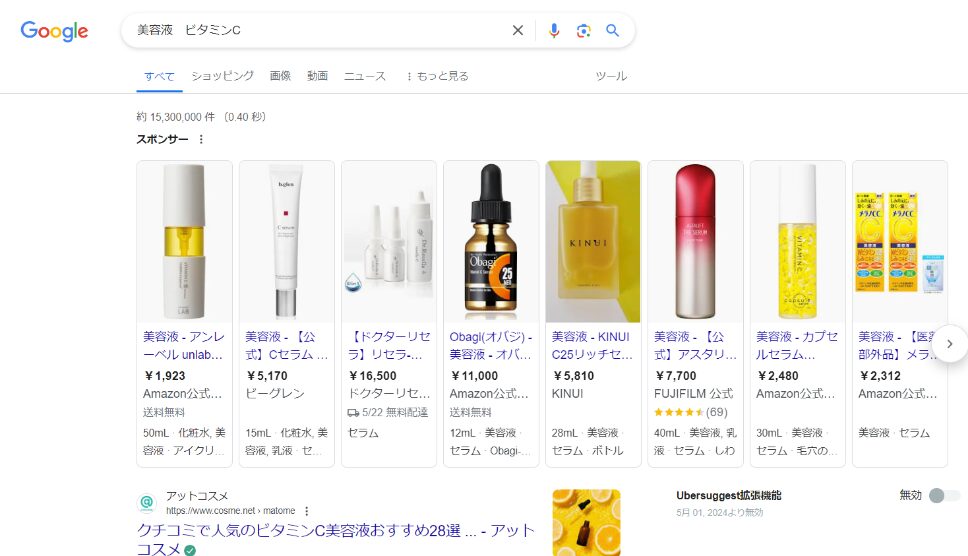Screen dimensions: 968x556
Task: Click the Ubersuggest拡張機能 heading
Action: (x=728, y=496)
